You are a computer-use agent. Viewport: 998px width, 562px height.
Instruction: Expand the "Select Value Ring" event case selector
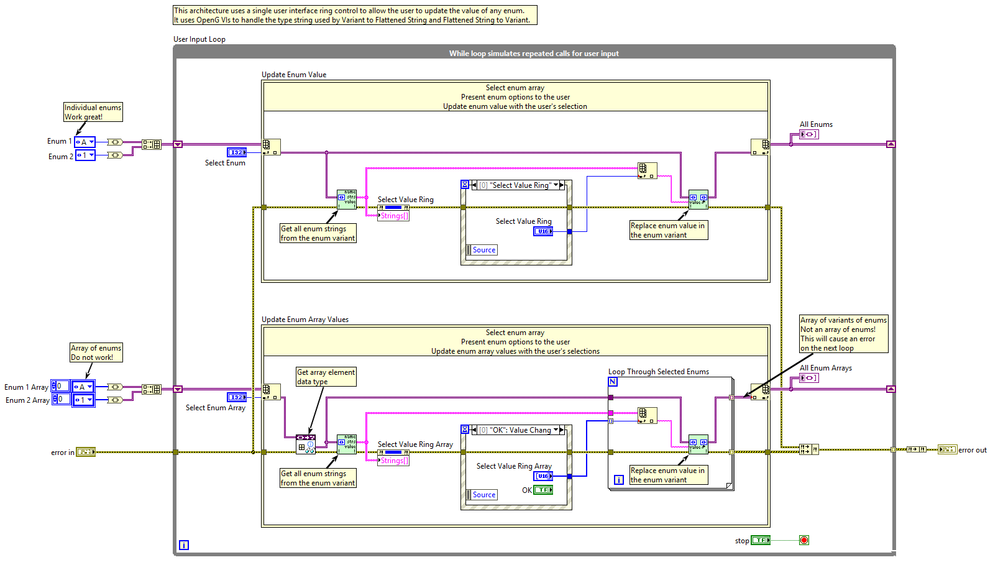(560, 185)
